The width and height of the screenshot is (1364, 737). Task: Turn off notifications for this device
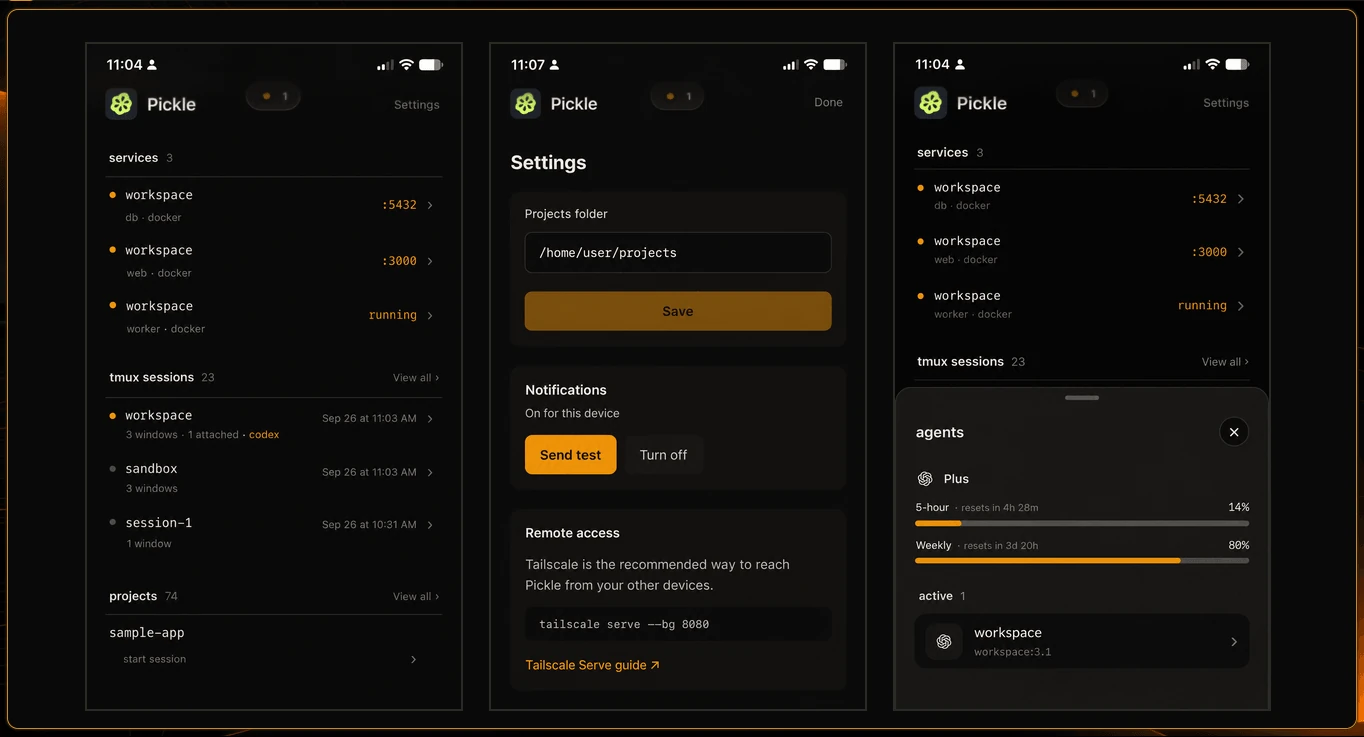click(x=663, y=455)
